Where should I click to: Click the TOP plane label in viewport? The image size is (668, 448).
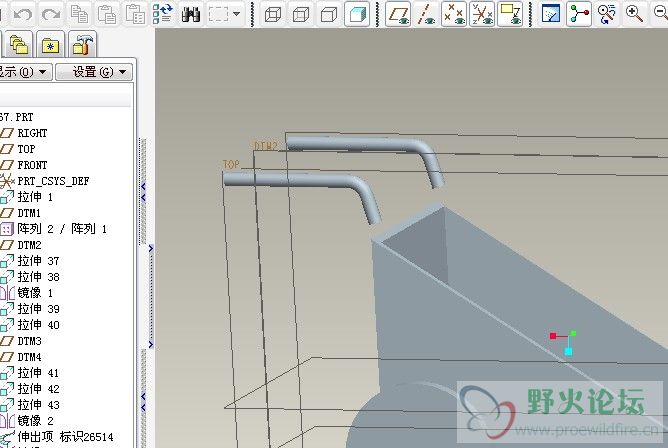tap(231, 164)
